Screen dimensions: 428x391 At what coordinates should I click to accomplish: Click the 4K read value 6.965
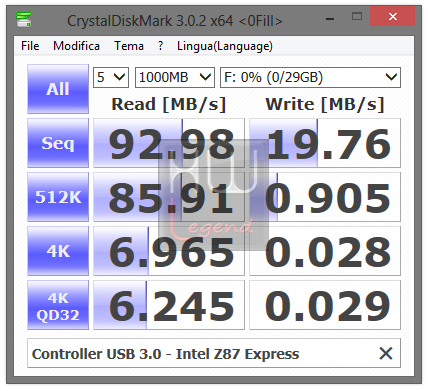coord(169,251)
